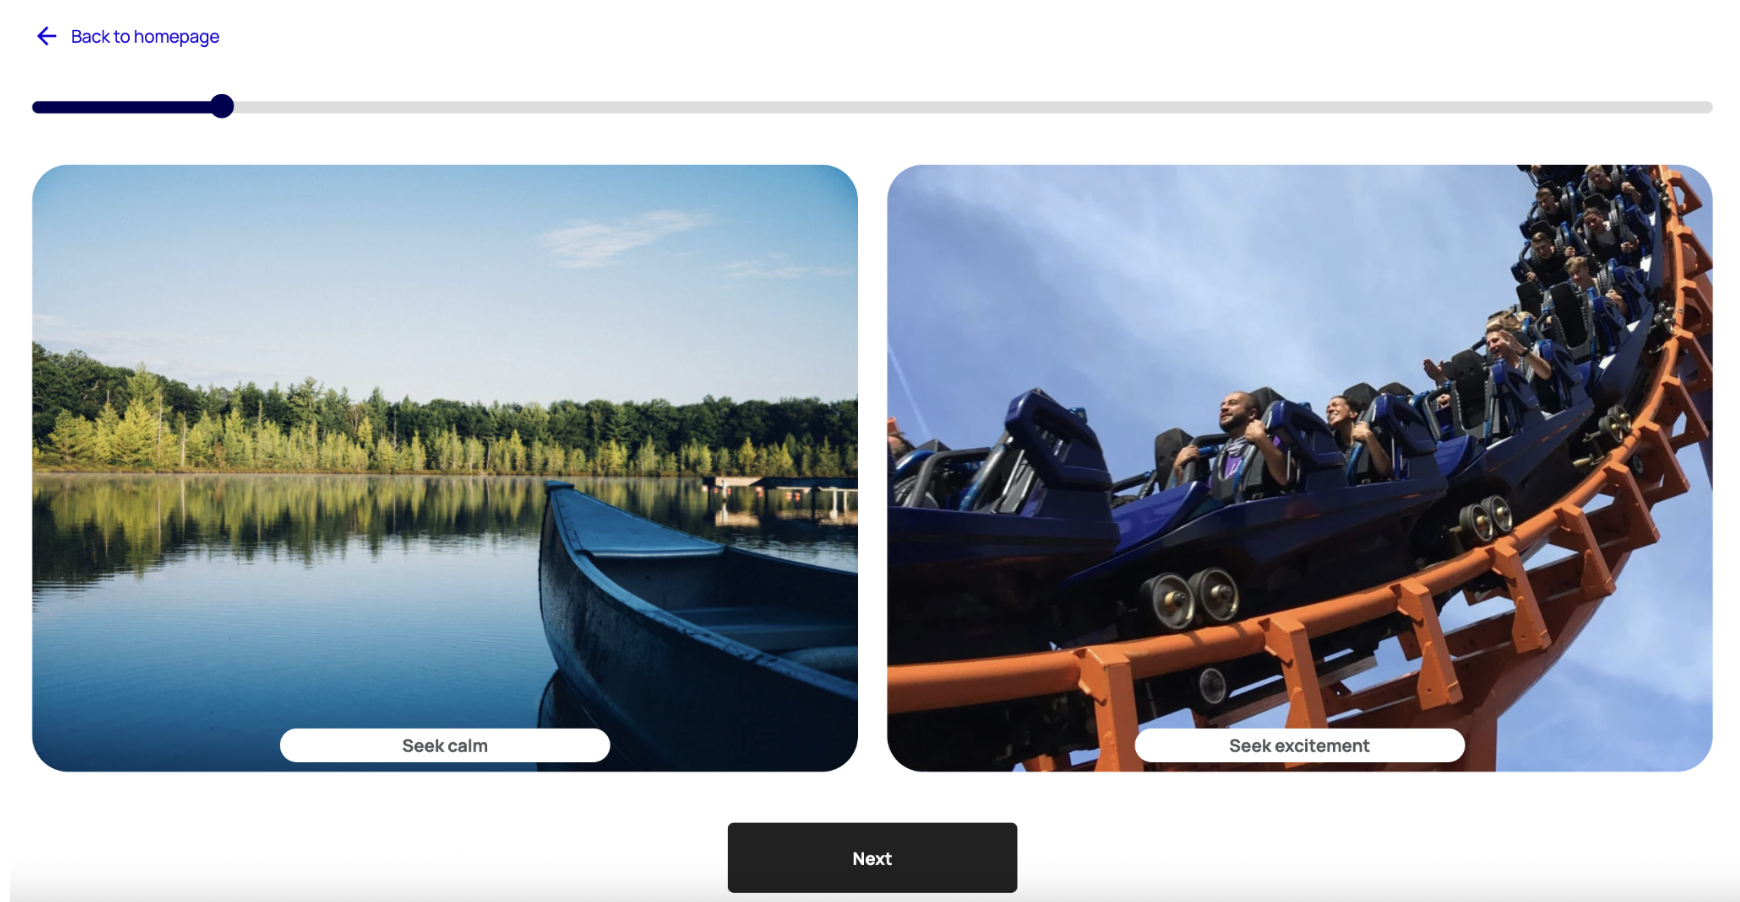1740x902 pixels.
Task: Click the progress slider handle
Action: point(222,106)
